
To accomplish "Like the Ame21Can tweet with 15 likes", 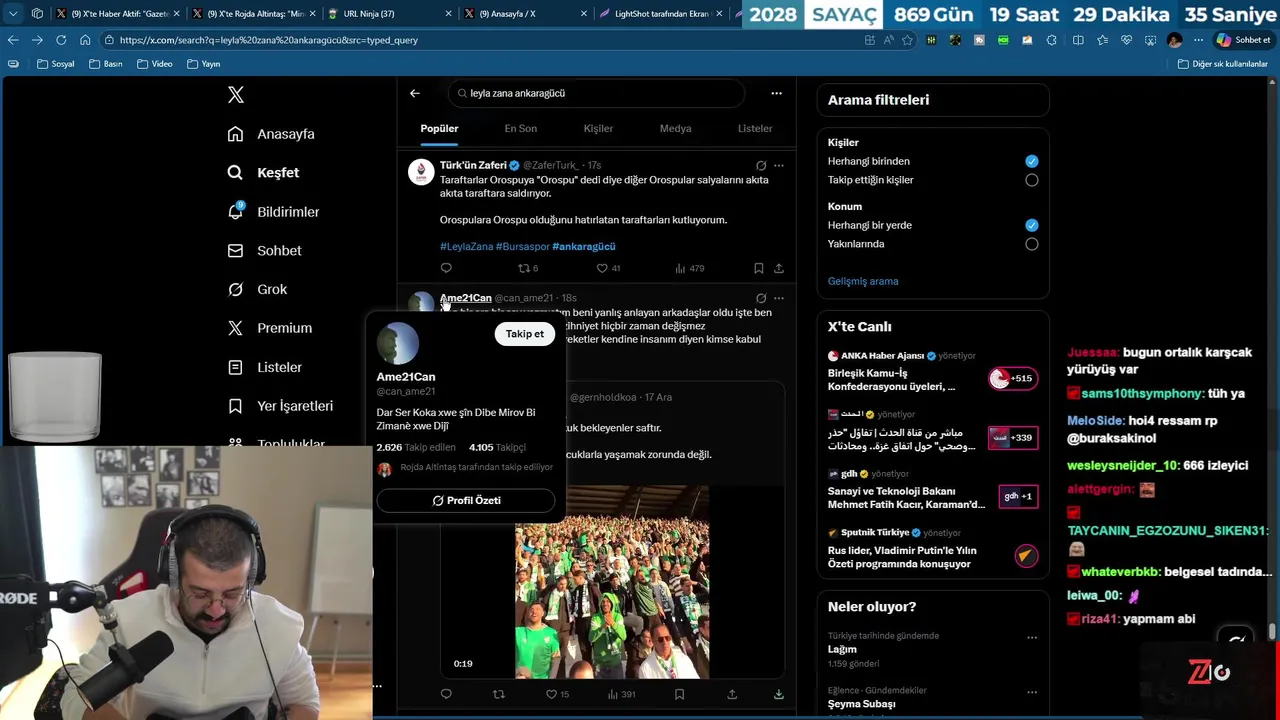I will coord(557,694).
